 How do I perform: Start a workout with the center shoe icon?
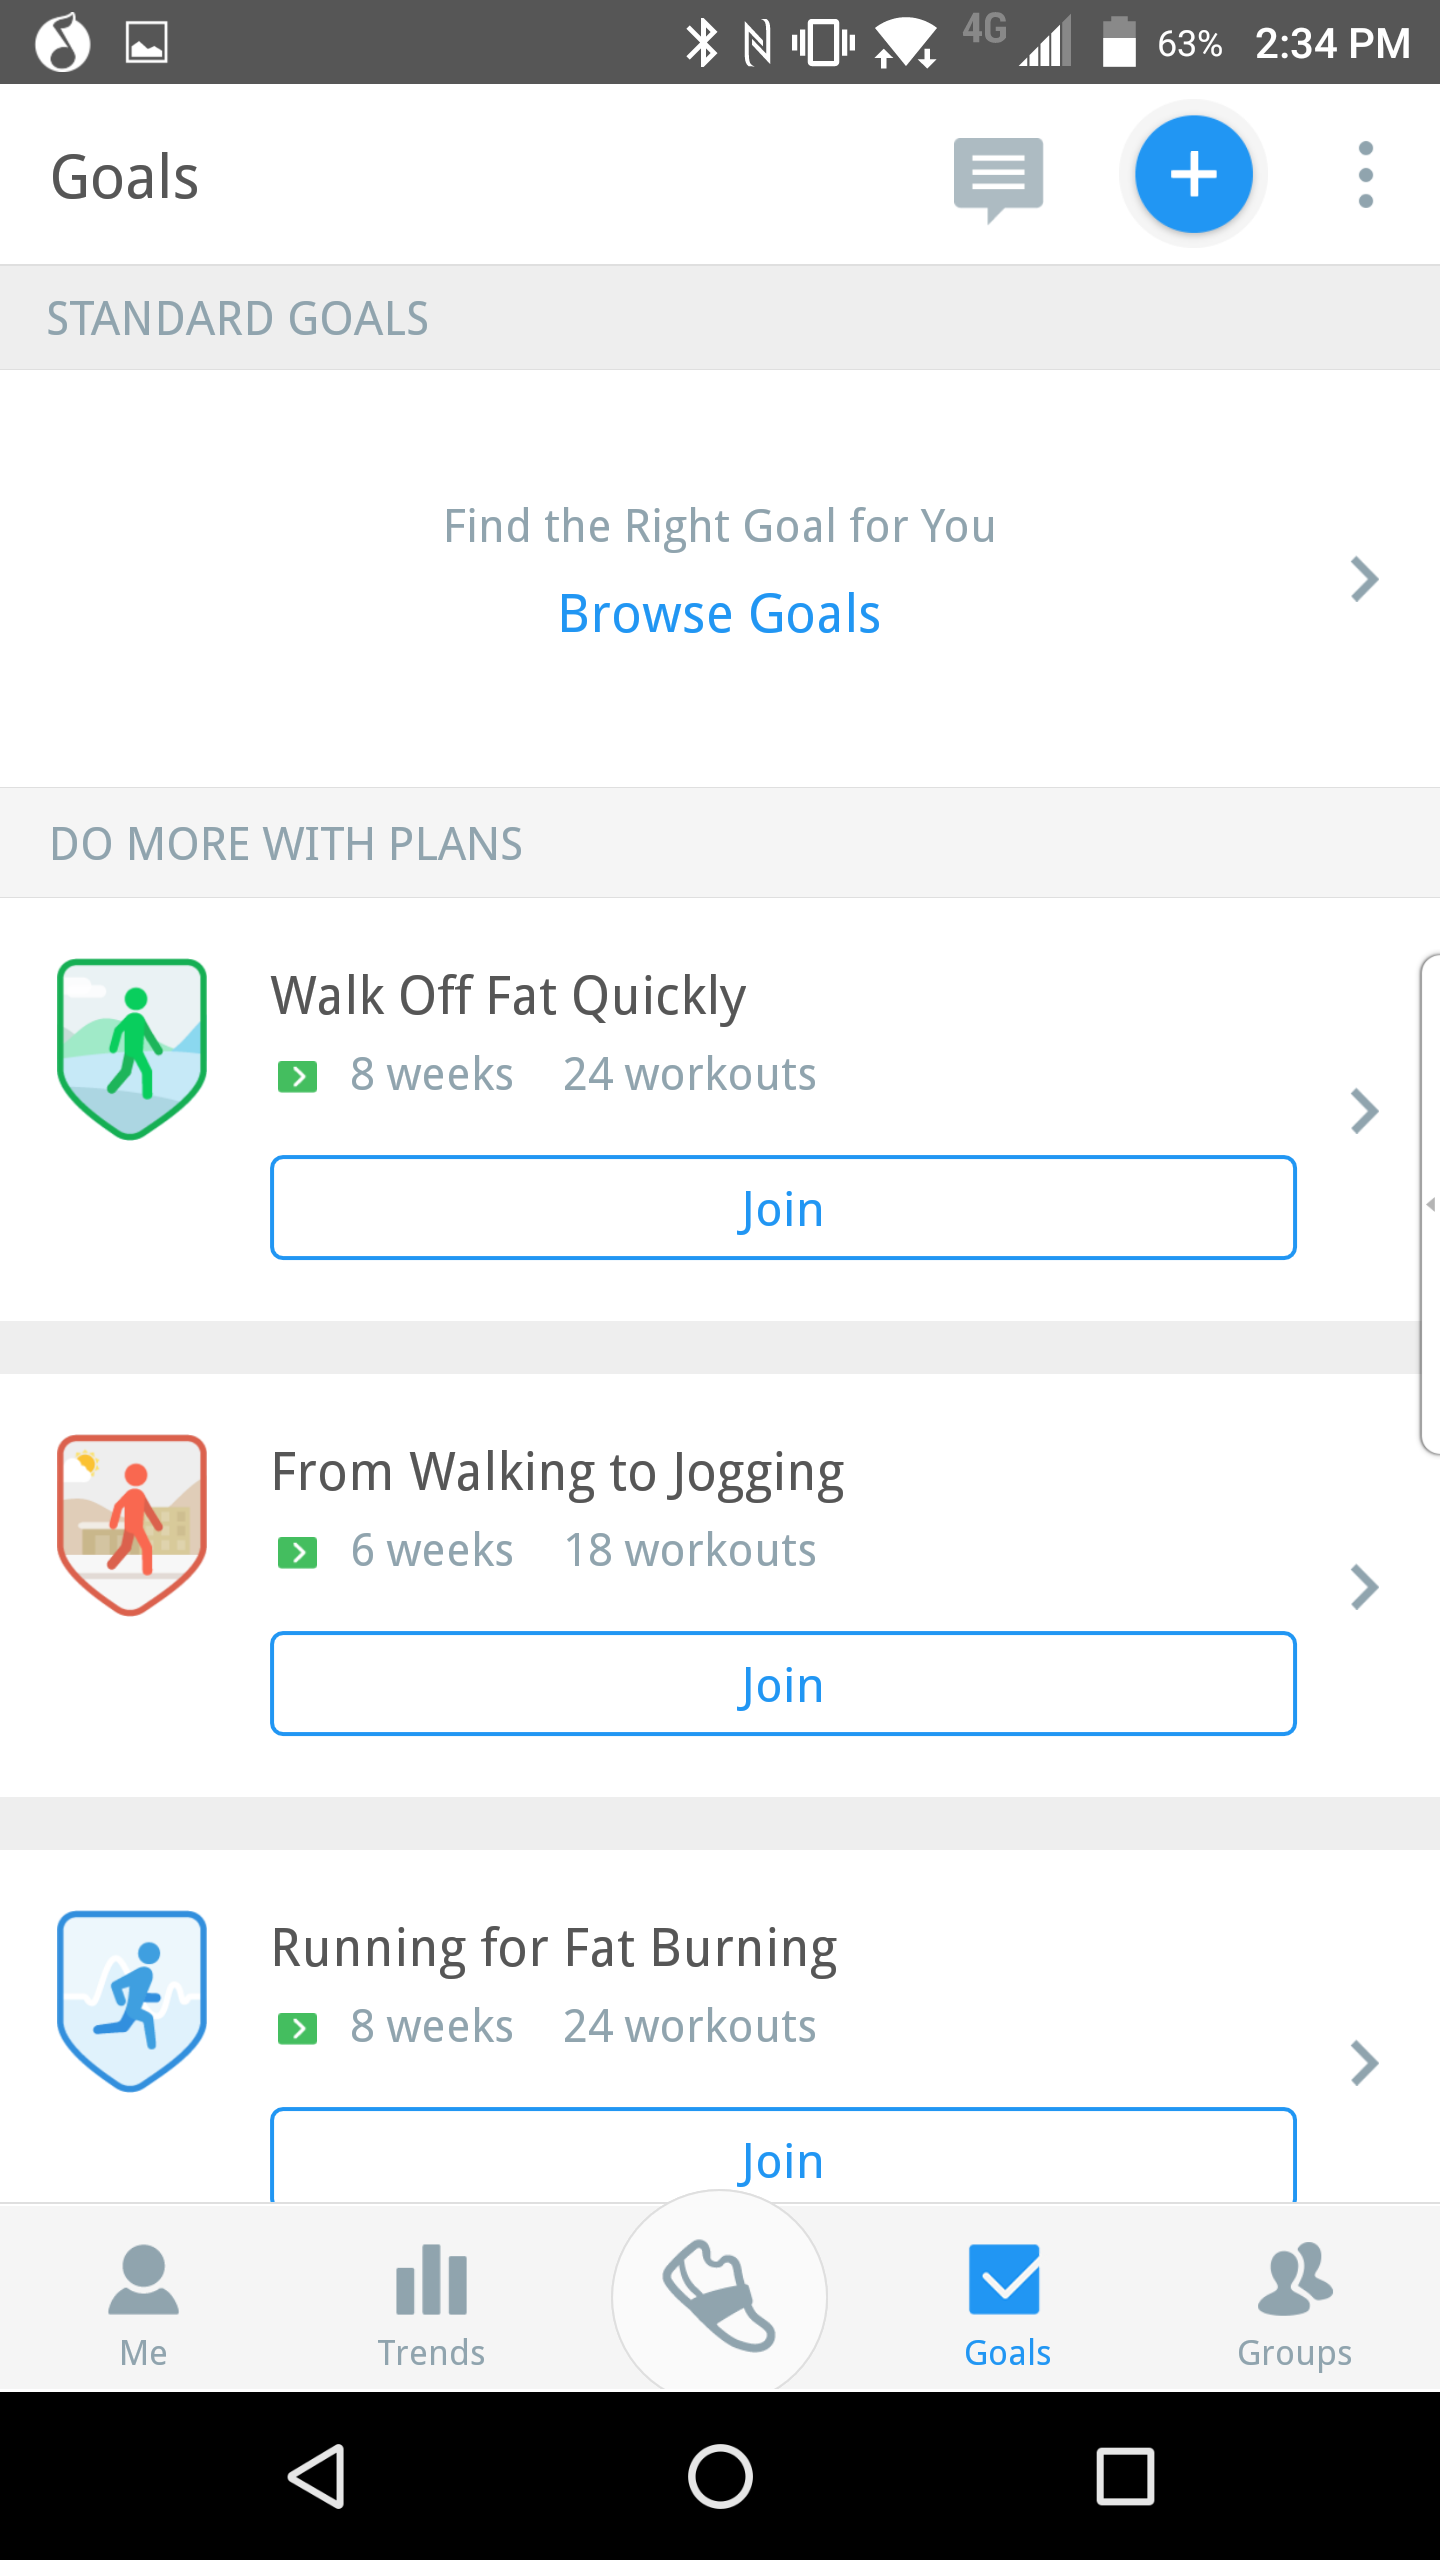click(x=719, y=2296)
